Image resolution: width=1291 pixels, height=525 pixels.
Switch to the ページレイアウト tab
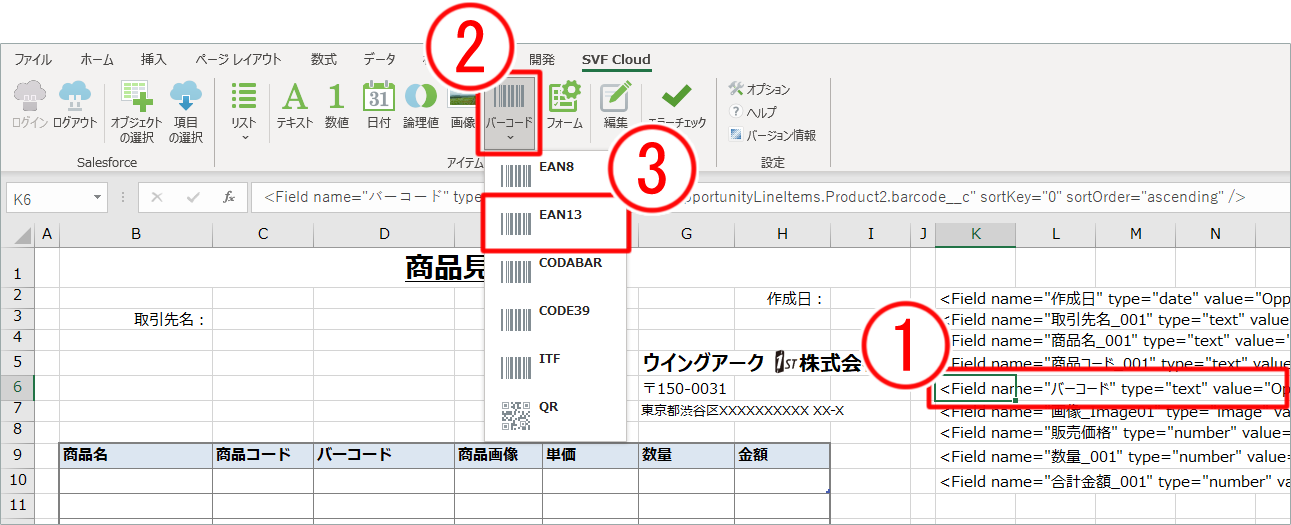238,59
